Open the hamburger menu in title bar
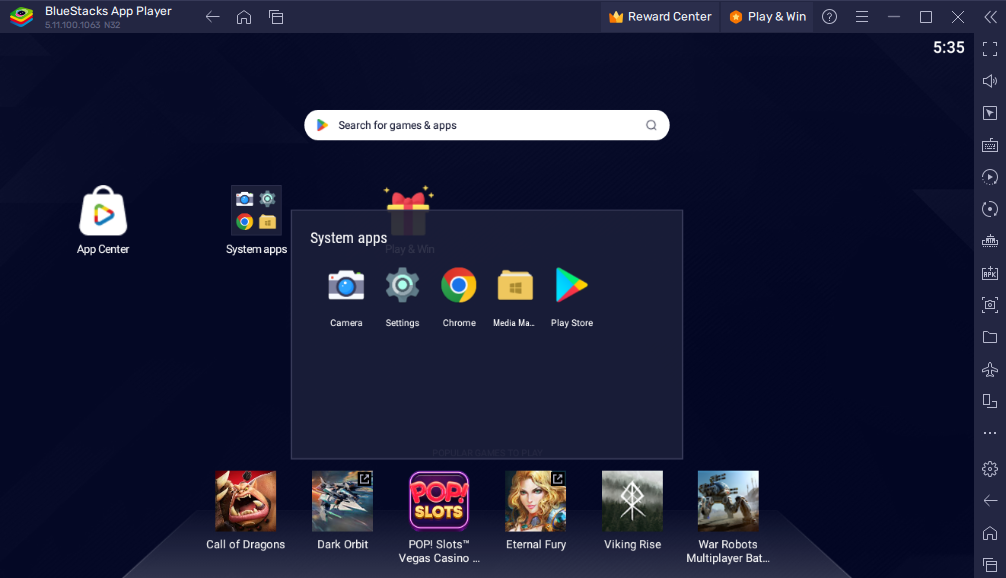The width and height of the screenshot is (1006, 578). (x=862, y=17)
